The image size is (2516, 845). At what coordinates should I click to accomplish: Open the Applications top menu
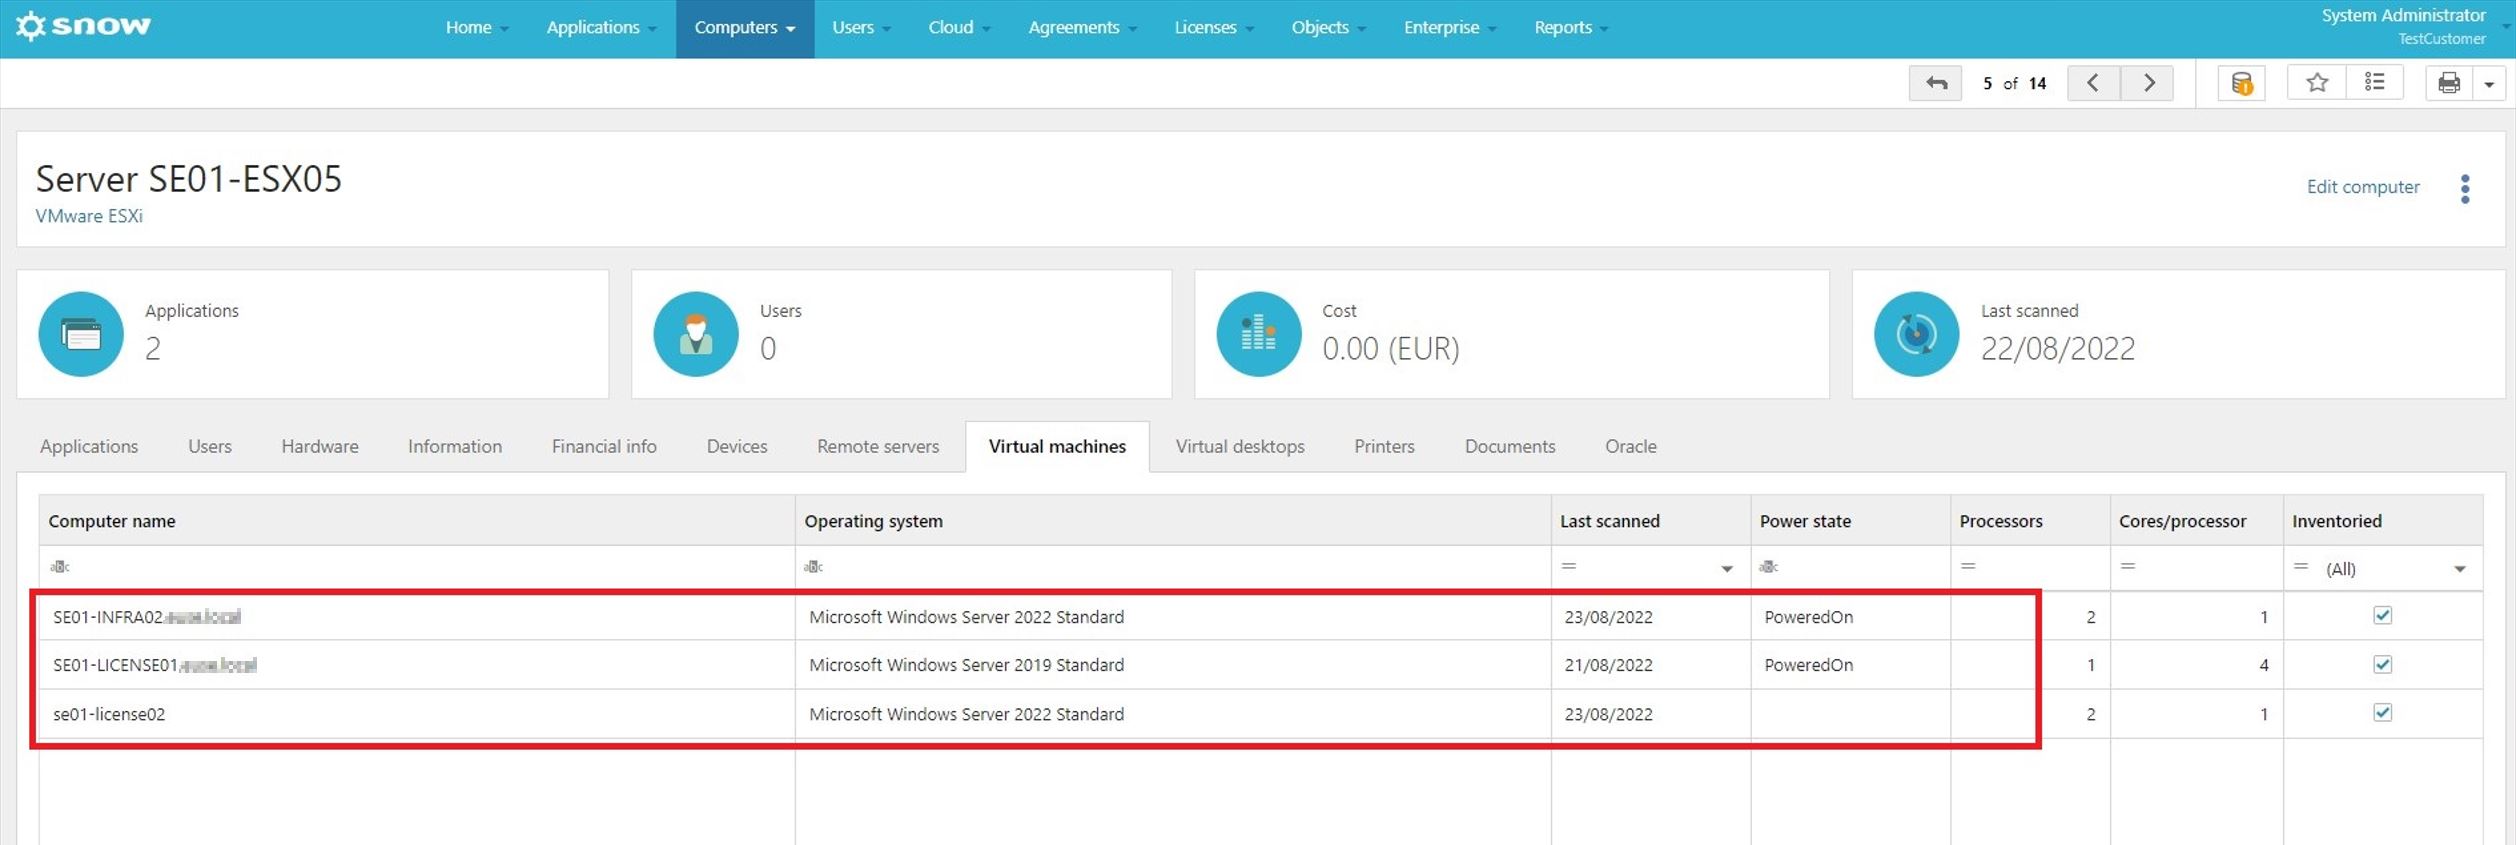[x=601, y=28]
